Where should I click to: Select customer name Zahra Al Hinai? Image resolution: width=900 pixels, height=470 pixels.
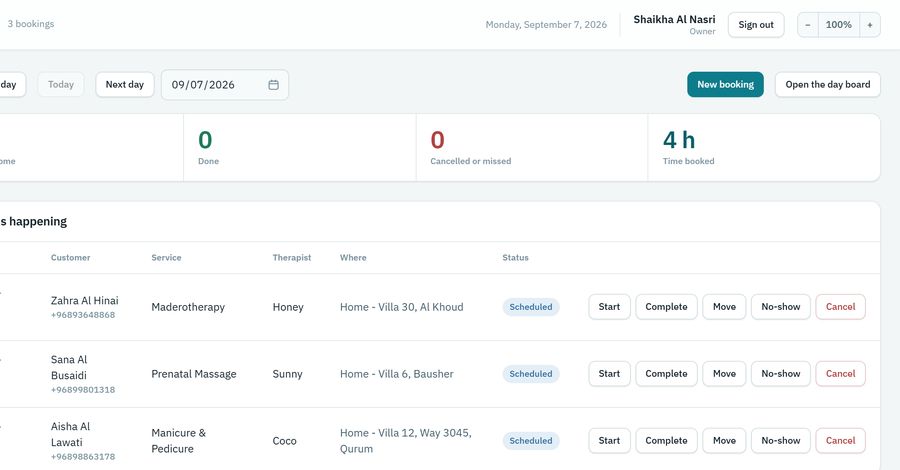pyautogui.click(x=84, y=301)
